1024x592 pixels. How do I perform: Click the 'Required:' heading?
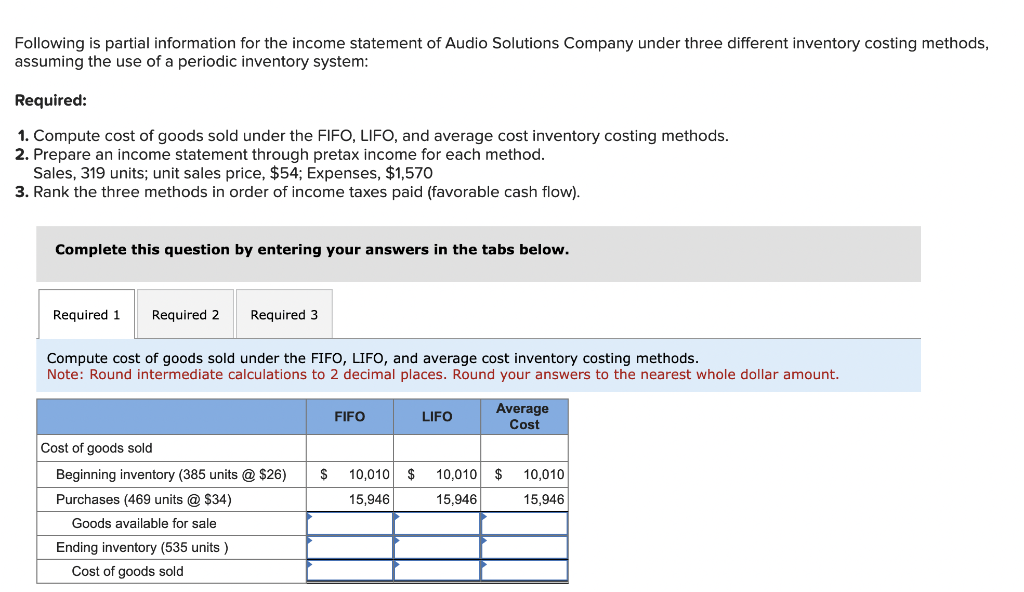[50, 100]
